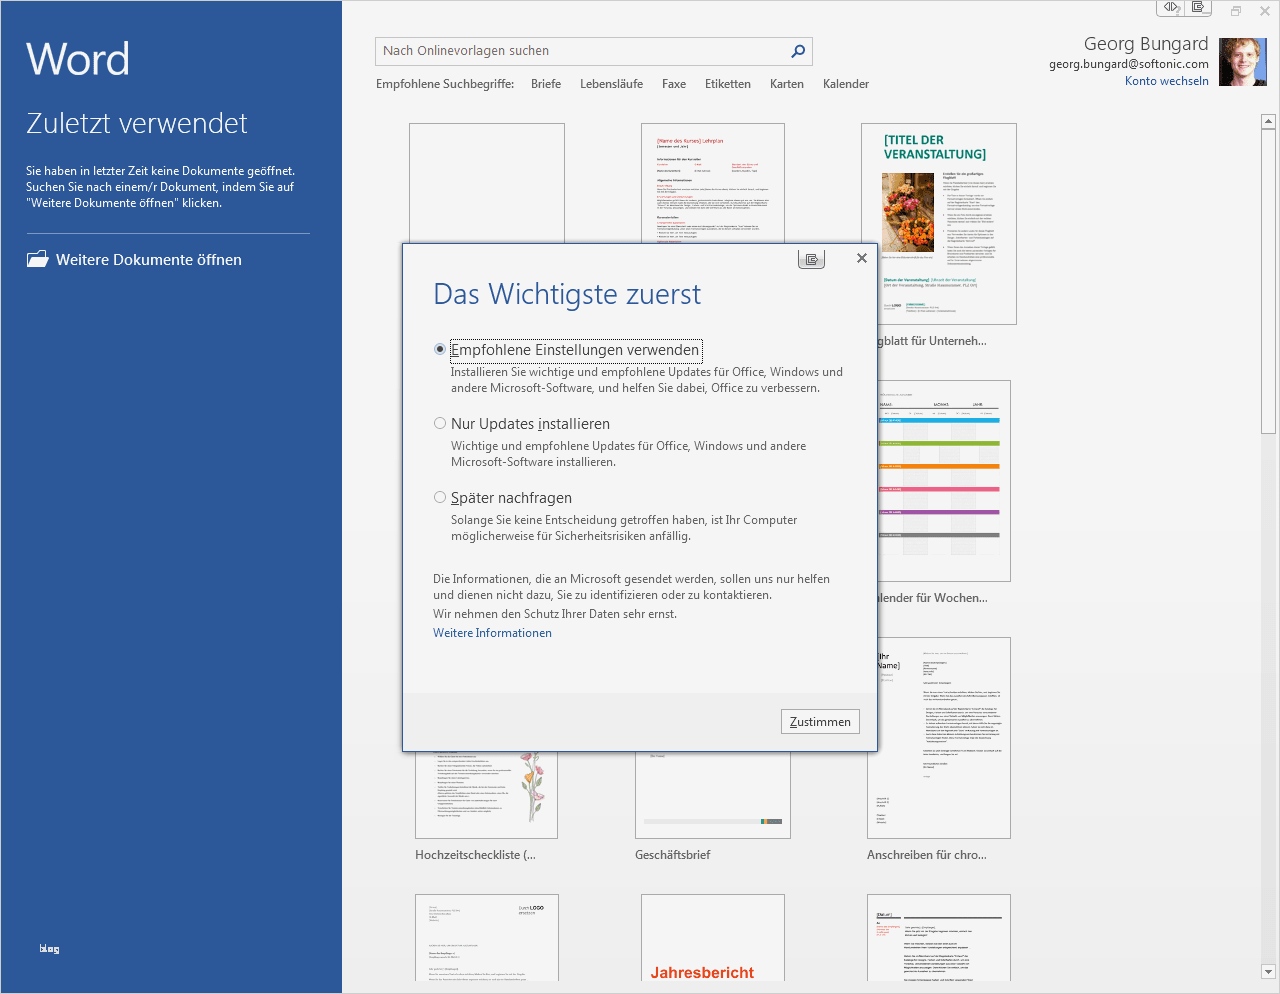Click the screen-arrow icon in the dialog title bar

[811, 259]
